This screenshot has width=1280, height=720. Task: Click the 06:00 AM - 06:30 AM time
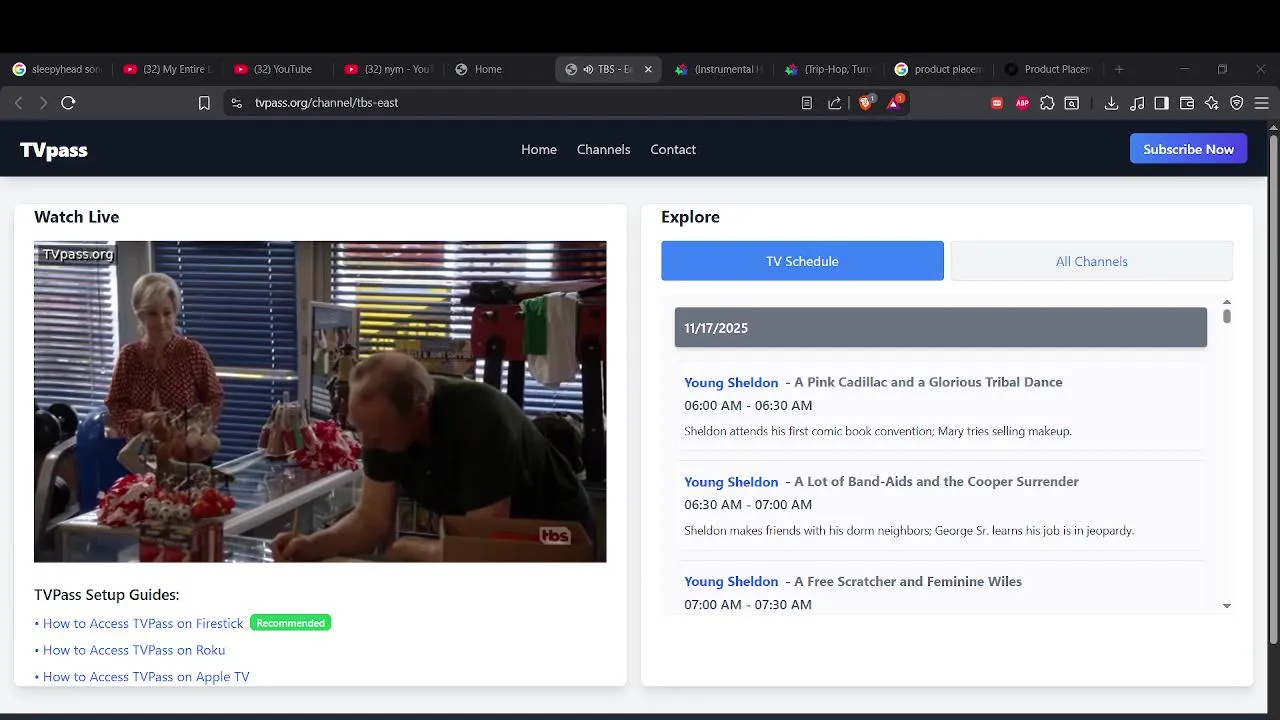748,405
